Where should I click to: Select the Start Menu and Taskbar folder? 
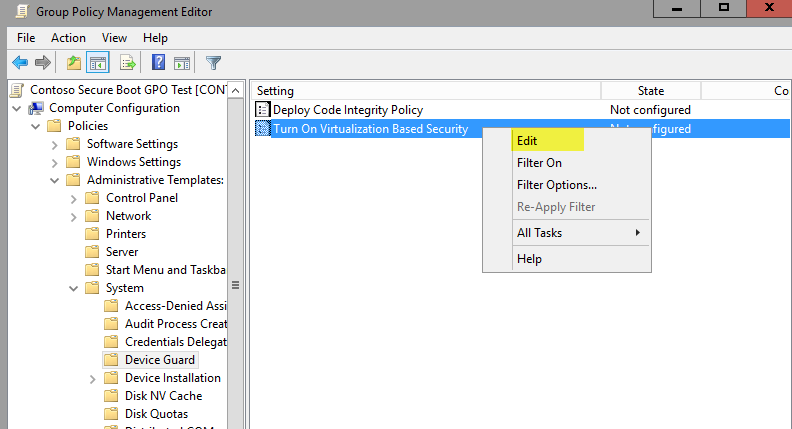pos(166,270)
